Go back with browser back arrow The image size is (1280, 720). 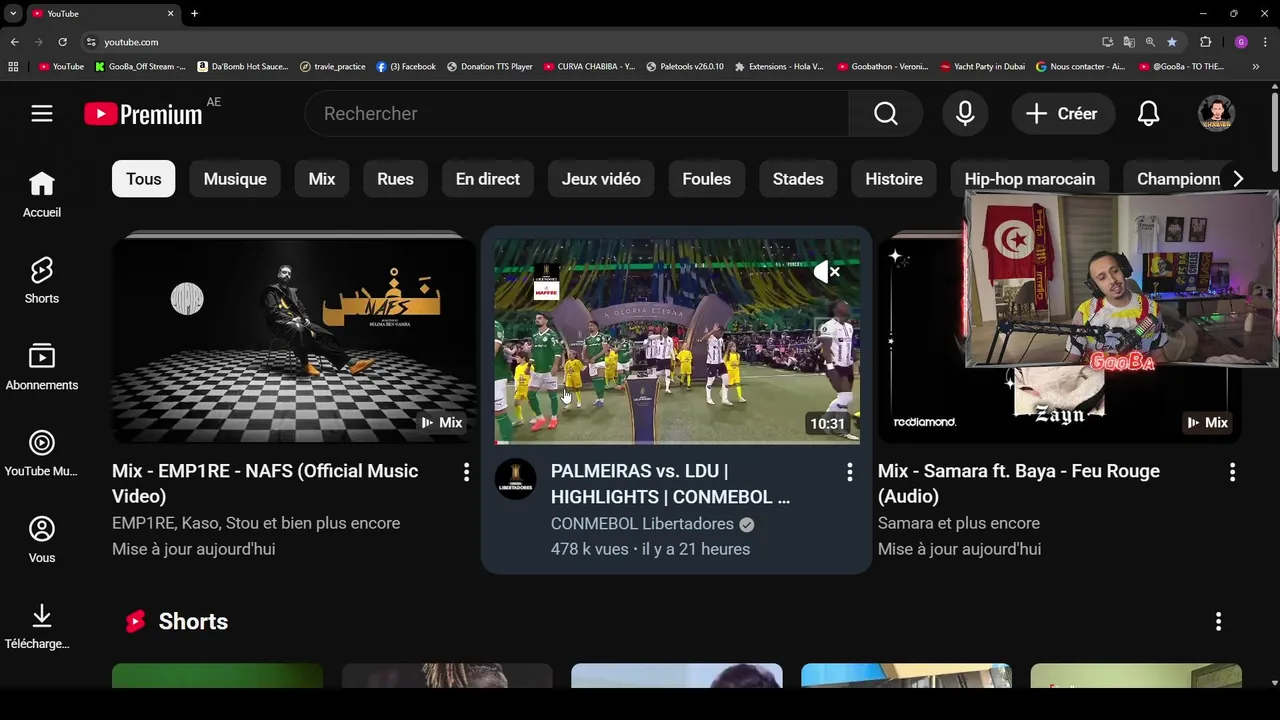pos(14,42)
